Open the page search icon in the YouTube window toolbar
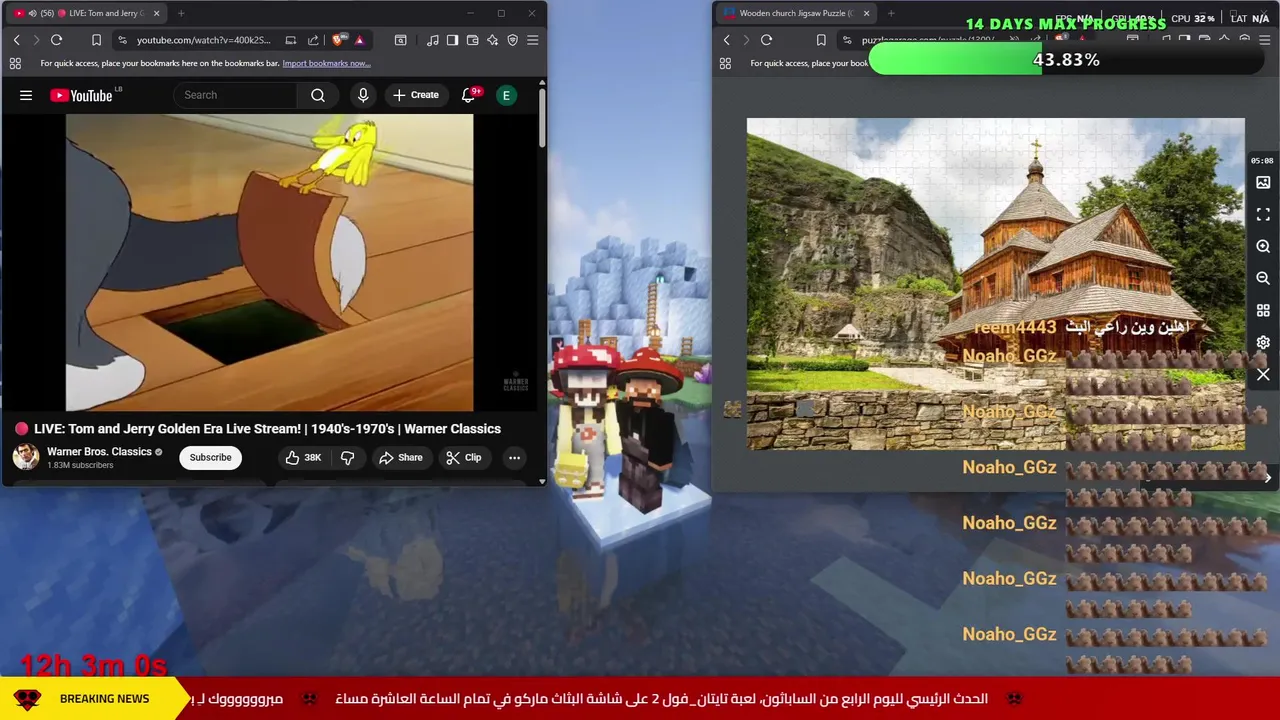 [x=401, y=40]
